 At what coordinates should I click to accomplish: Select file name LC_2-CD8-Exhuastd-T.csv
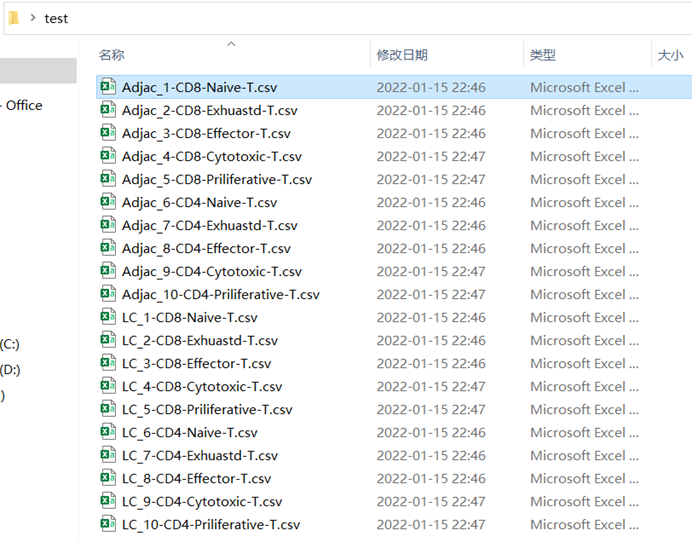(200, 340)
